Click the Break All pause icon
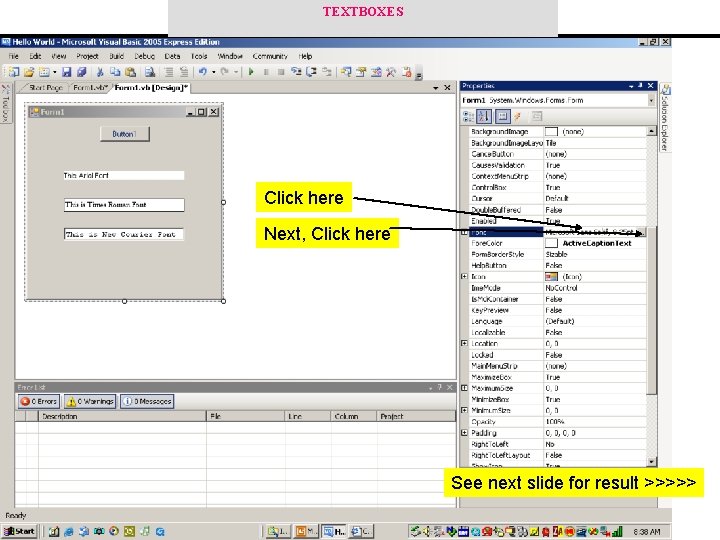This screenshot has height=540, width=720. click(266, 72)
